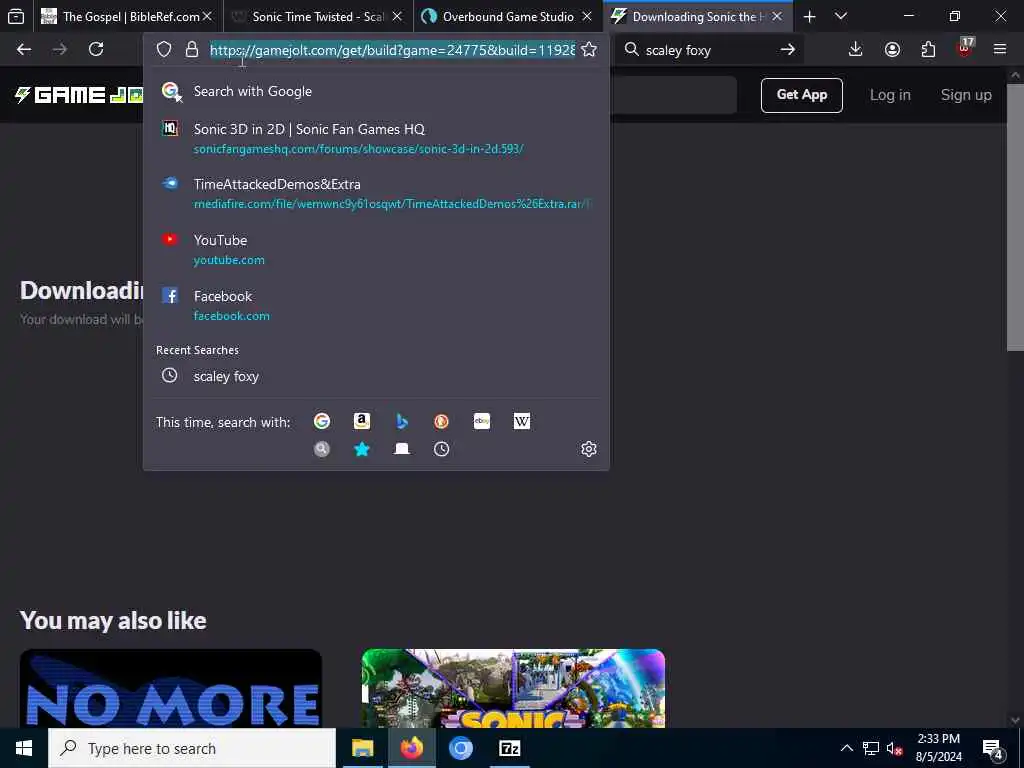Search this time with Wikipedia icon

522,421
